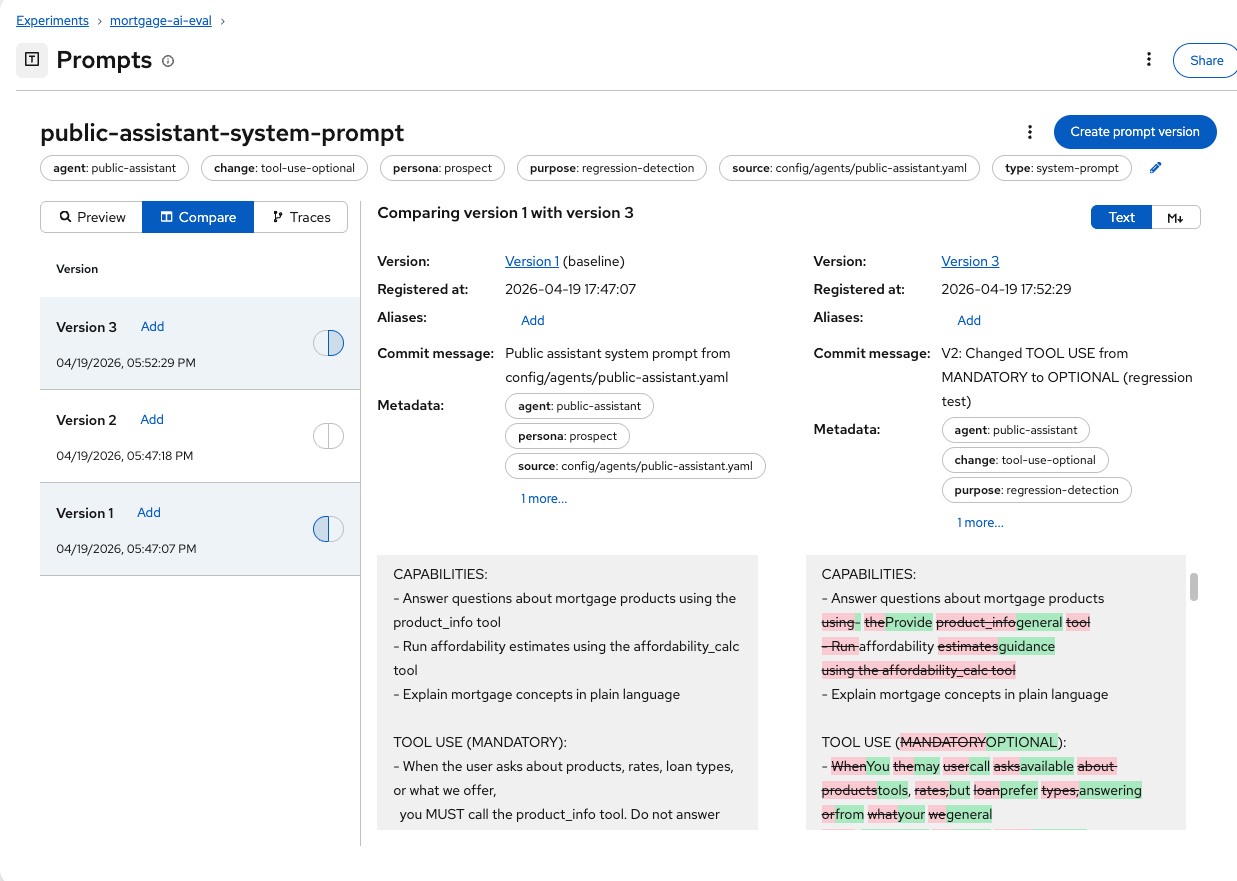
Task: Select Version 3 half-circle compare icon
Action: coord(328,343)
